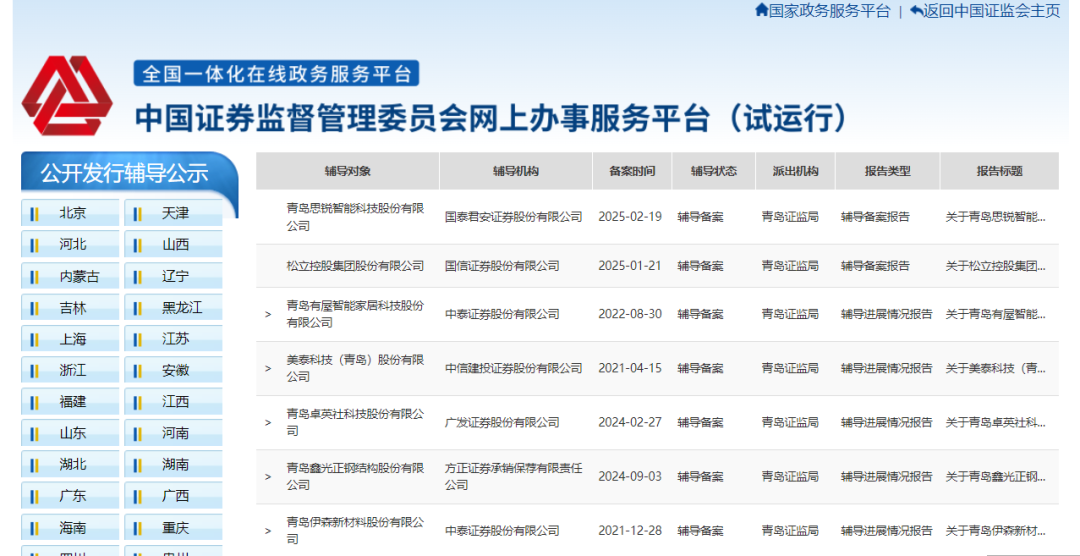Click 中信建投证券股份有限公司 cell

[x=513, y=369]
